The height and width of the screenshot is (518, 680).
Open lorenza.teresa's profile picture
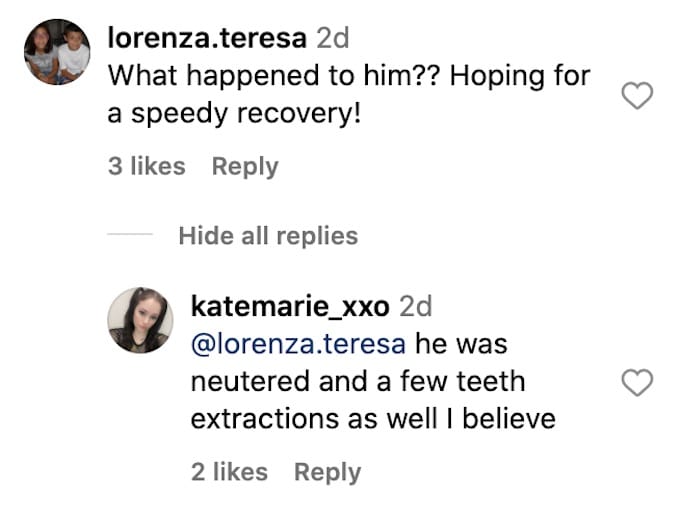[58, 51]
